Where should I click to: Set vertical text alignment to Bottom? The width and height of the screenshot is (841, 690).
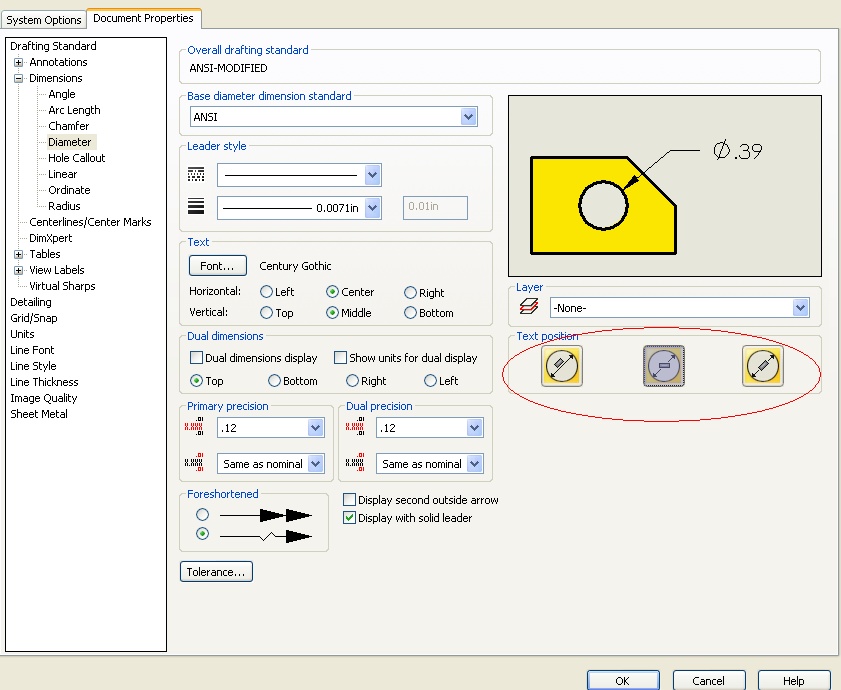point(410,312)
